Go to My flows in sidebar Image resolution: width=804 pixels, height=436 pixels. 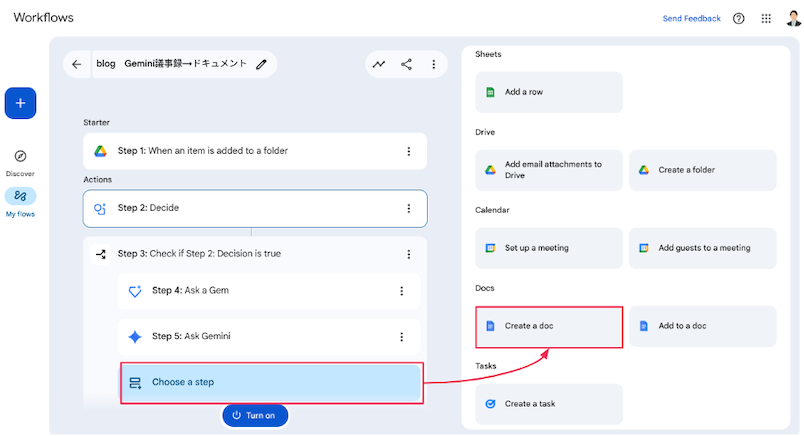click(21, 202)
